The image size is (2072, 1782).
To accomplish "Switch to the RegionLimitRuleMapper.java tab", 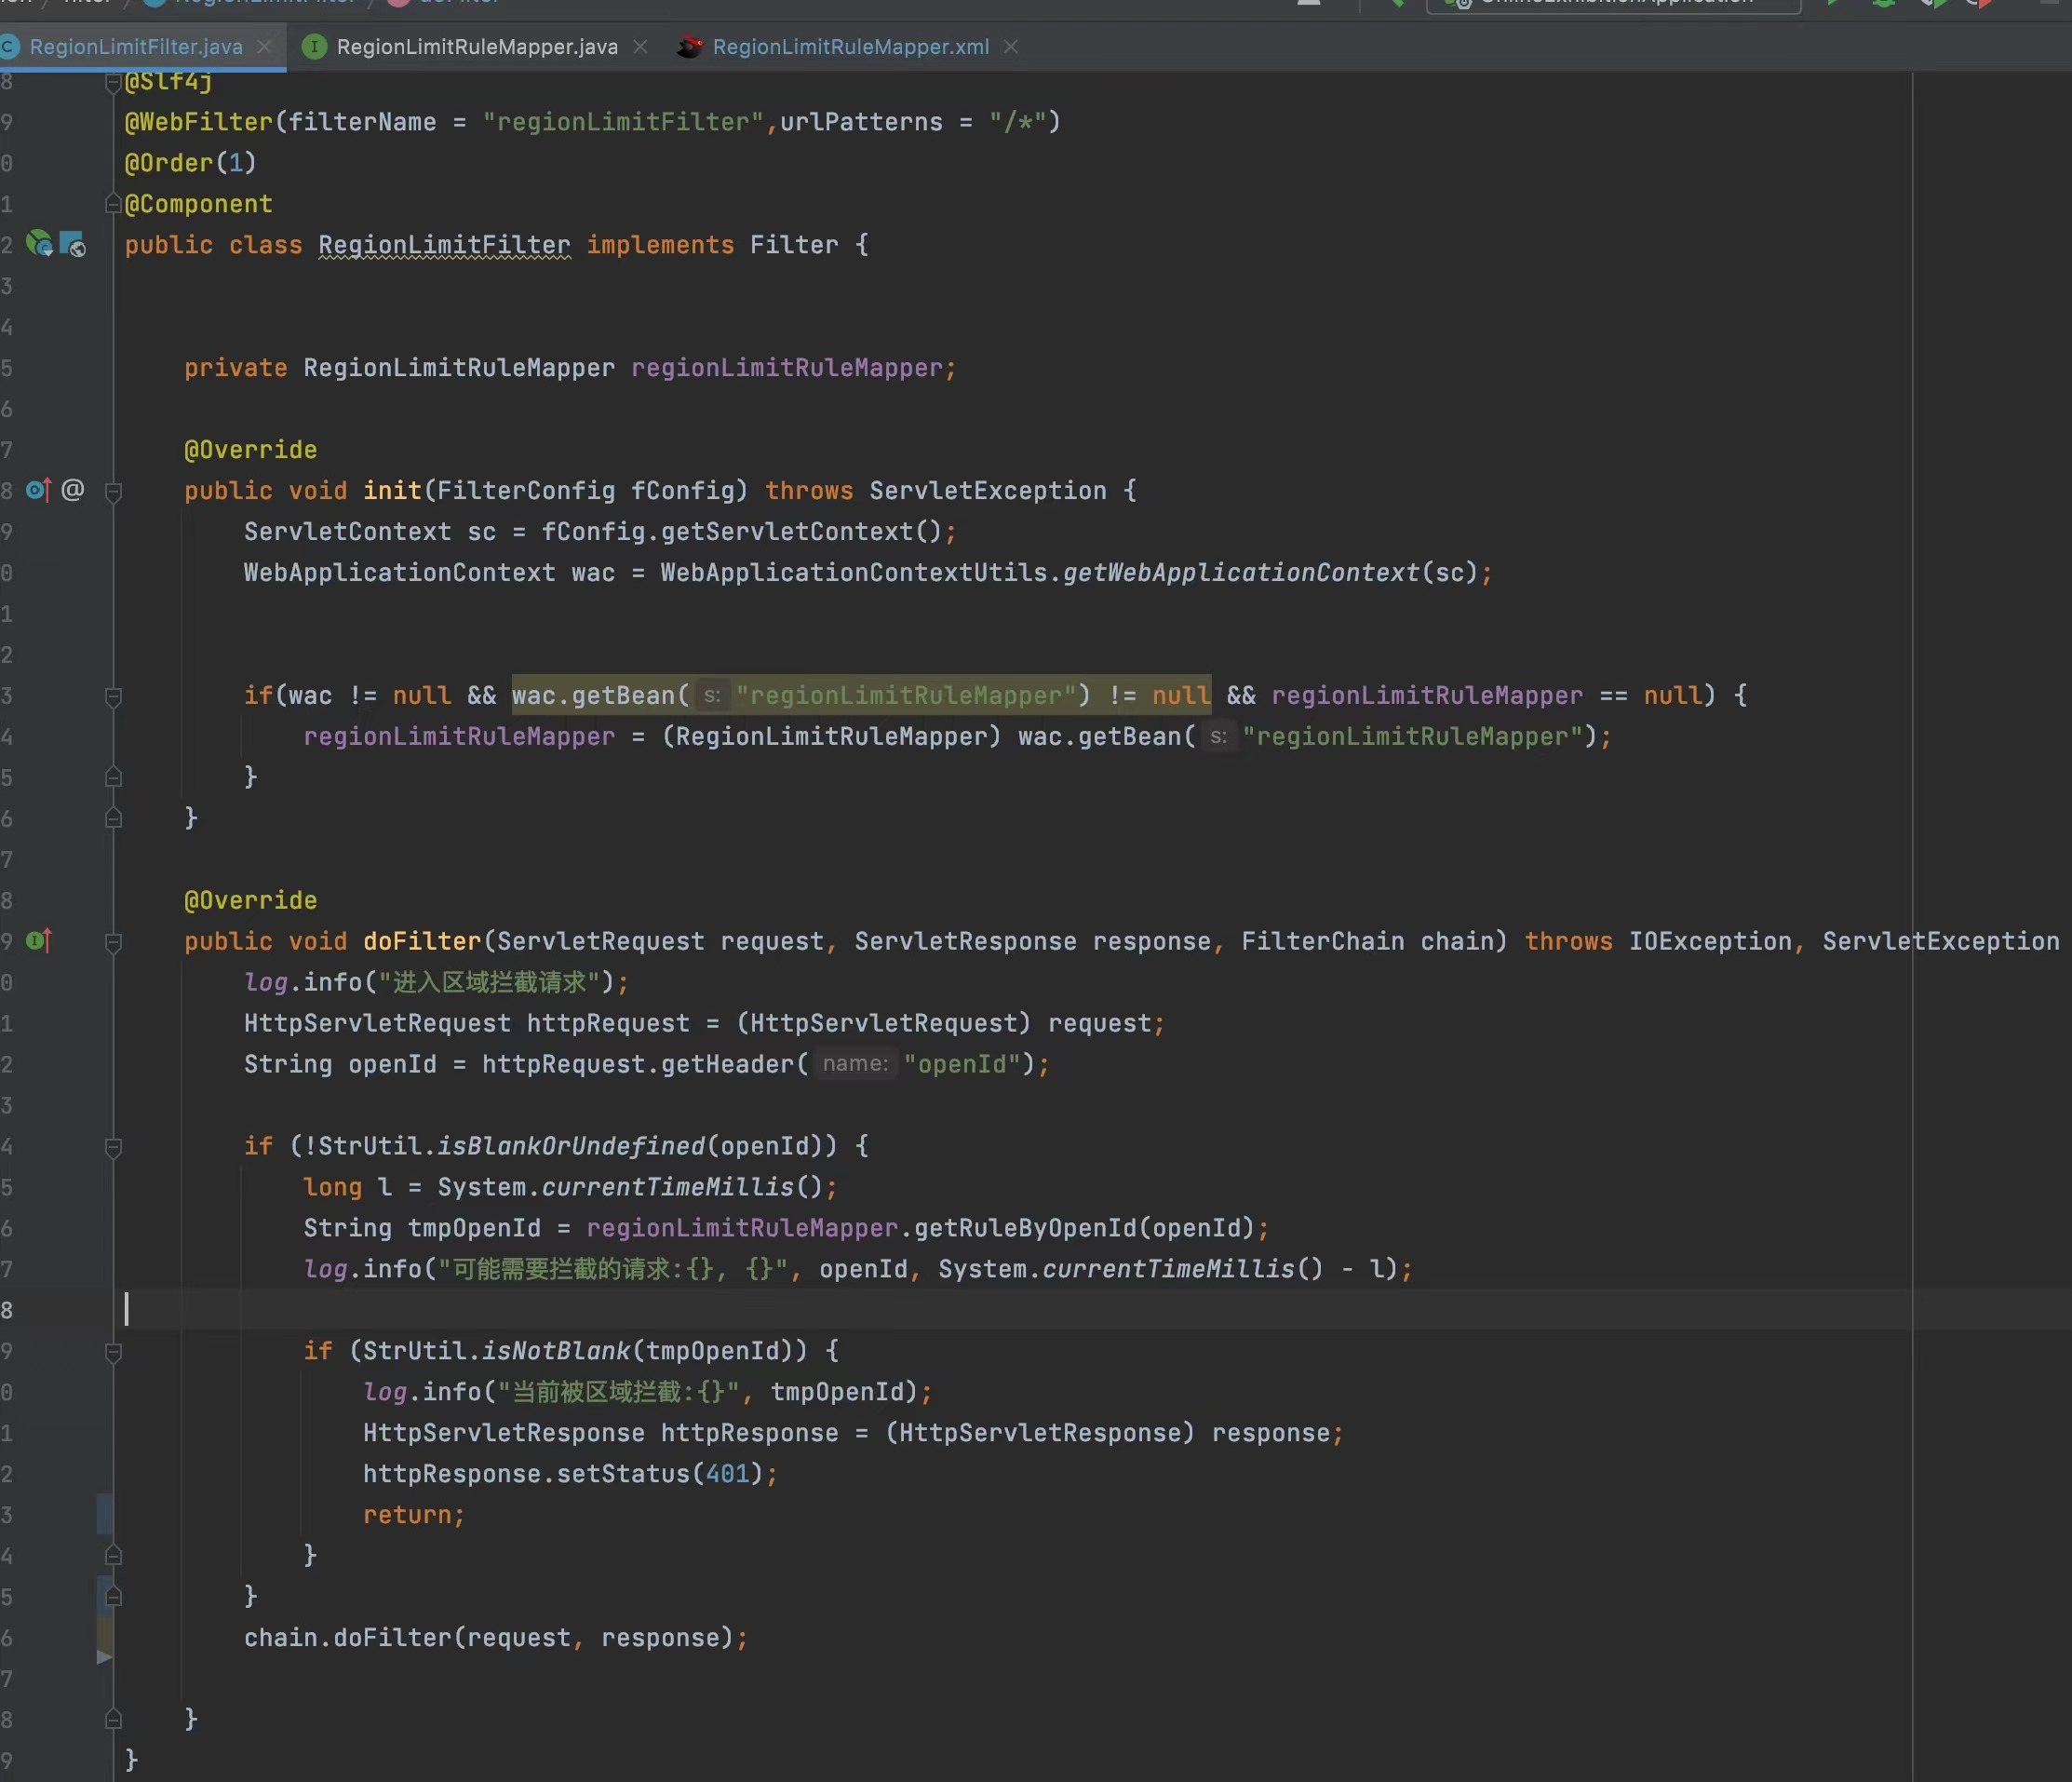I will pyautogui.click(x=476, y=46).
